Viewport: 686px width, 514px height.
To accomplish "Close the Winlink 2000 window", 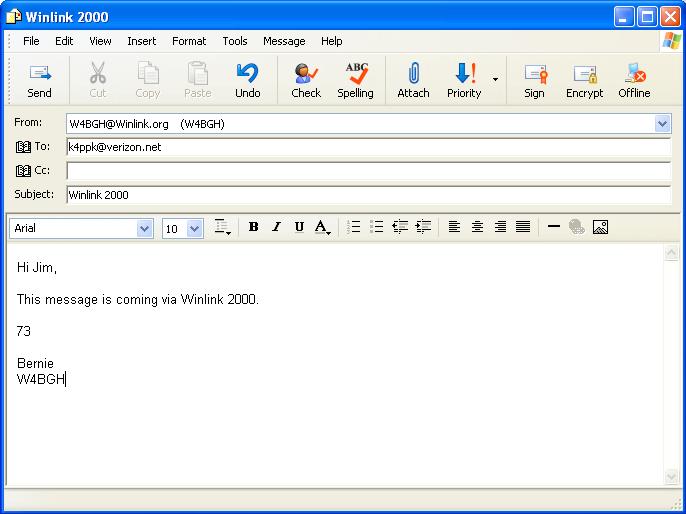I will [x=670, y=17].
